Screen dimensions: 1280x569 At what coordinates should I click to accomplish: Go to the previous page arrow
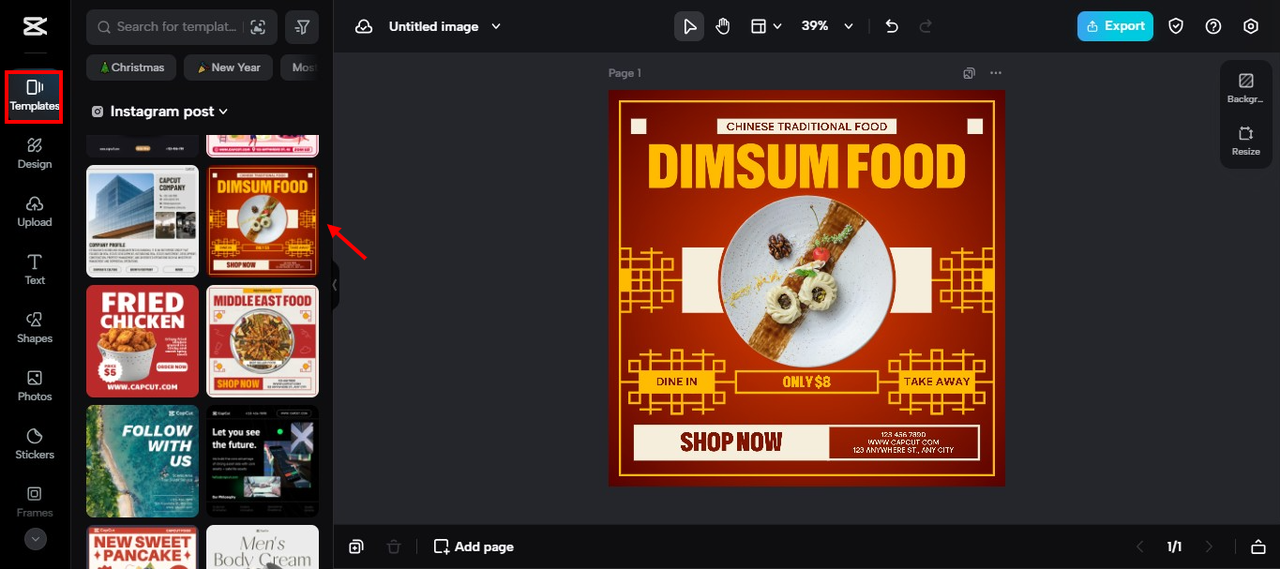pos(1139,547)
